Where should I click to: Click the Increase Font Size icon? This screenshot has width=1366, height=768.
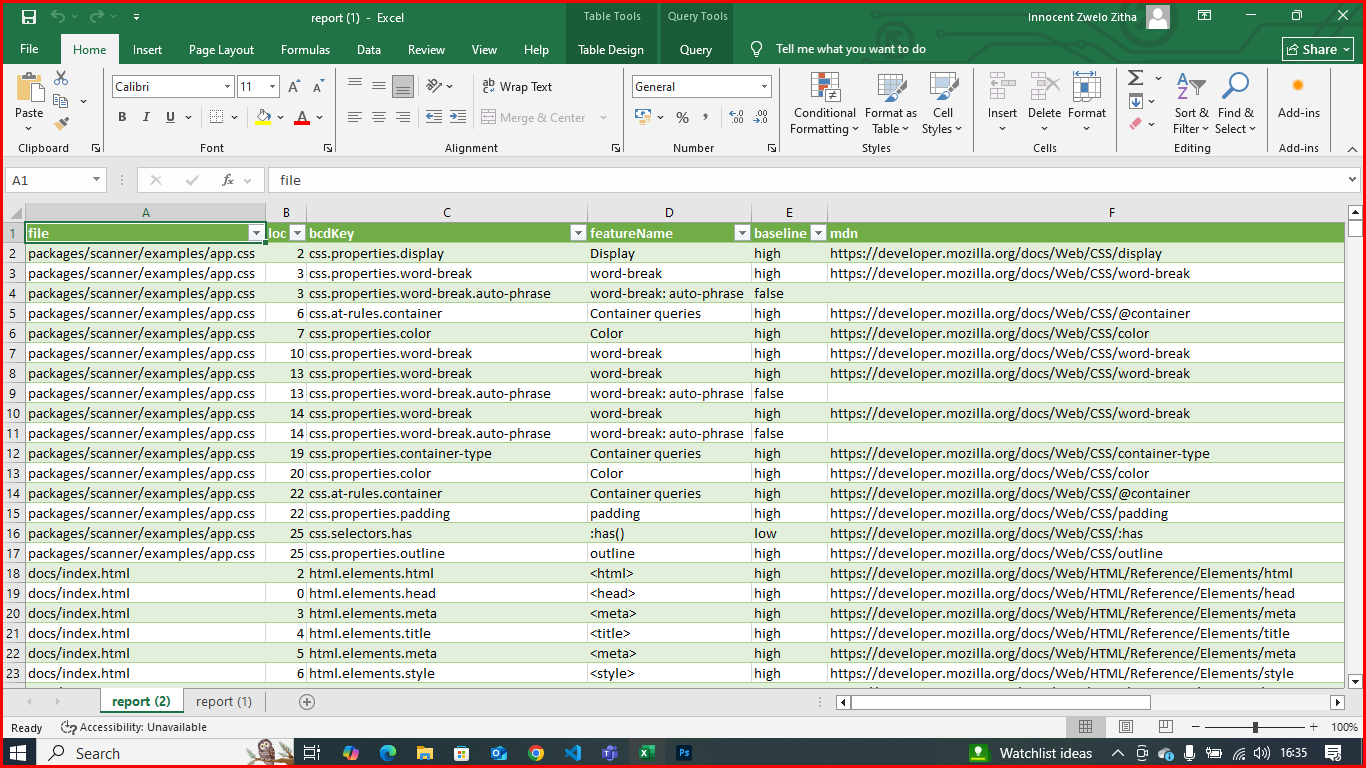click(x=294, y=87)
